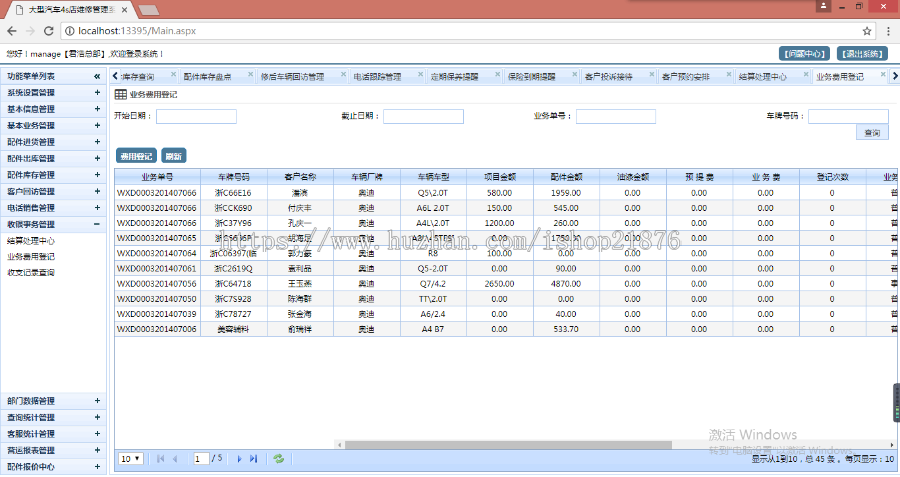Click the horizontal scrollbar below the table

500,443
